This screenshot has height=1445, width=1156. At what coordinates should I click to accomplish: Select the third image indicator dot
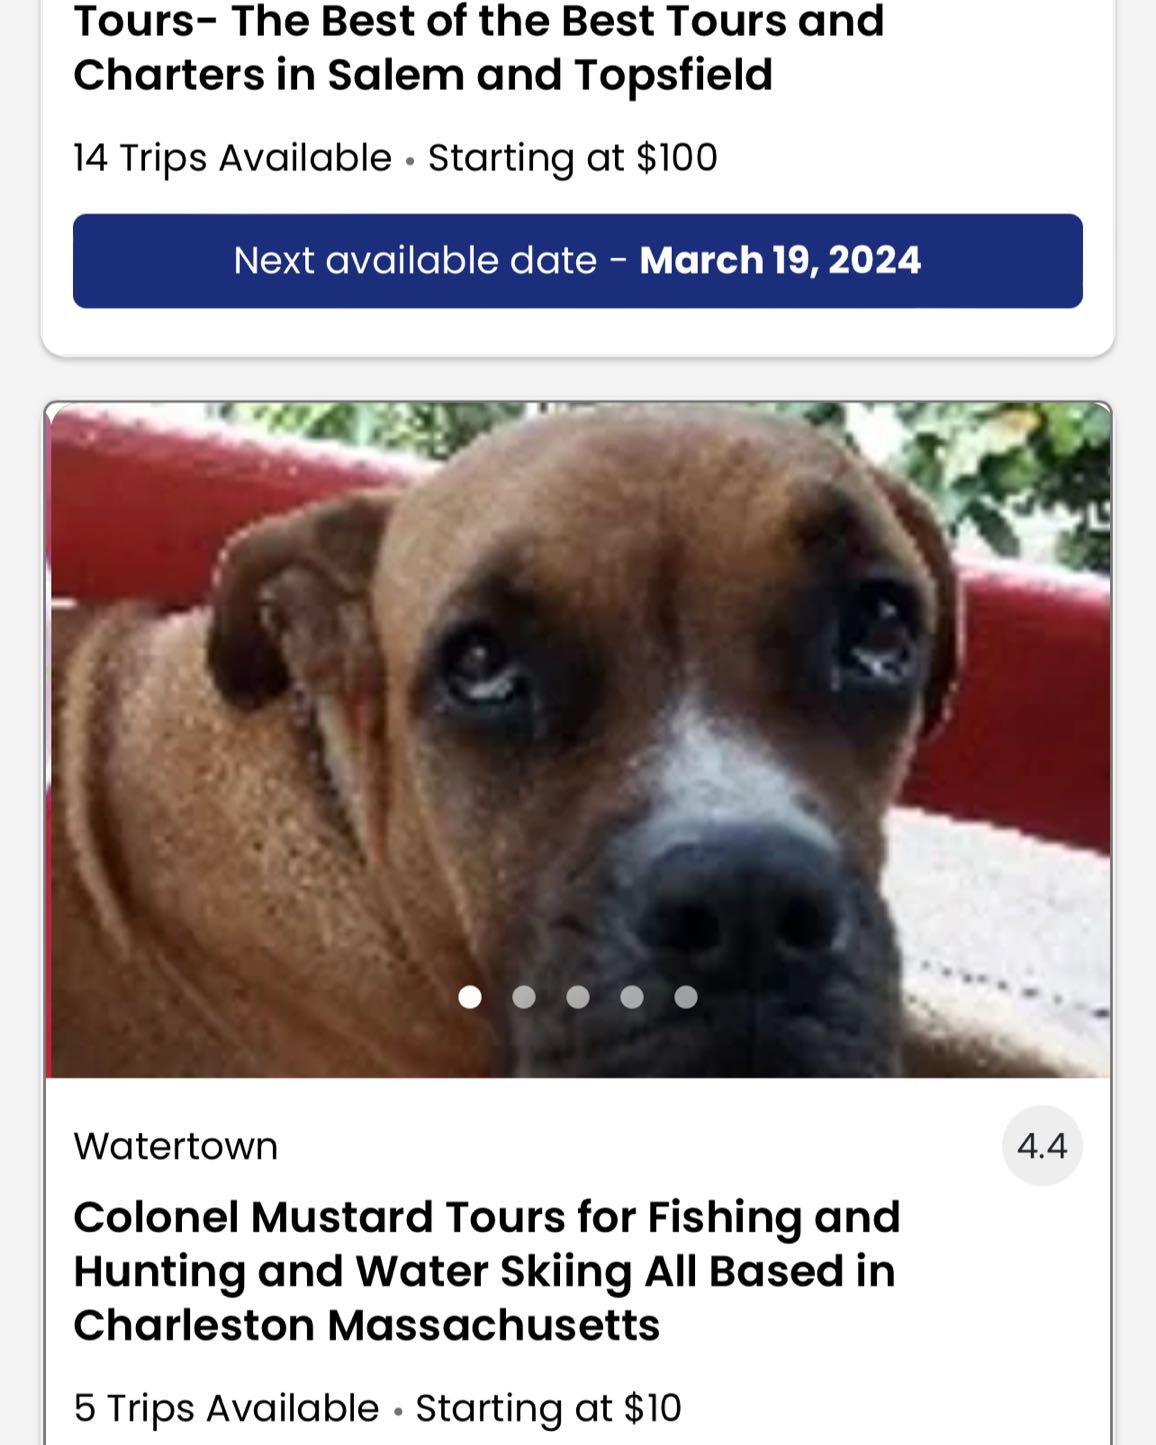(578, 997)
